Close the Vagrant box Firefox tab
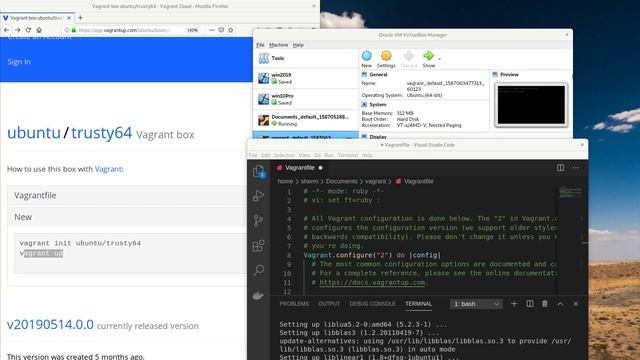The width and height of the screenshot is (640, 360). (x=69, y=18)
